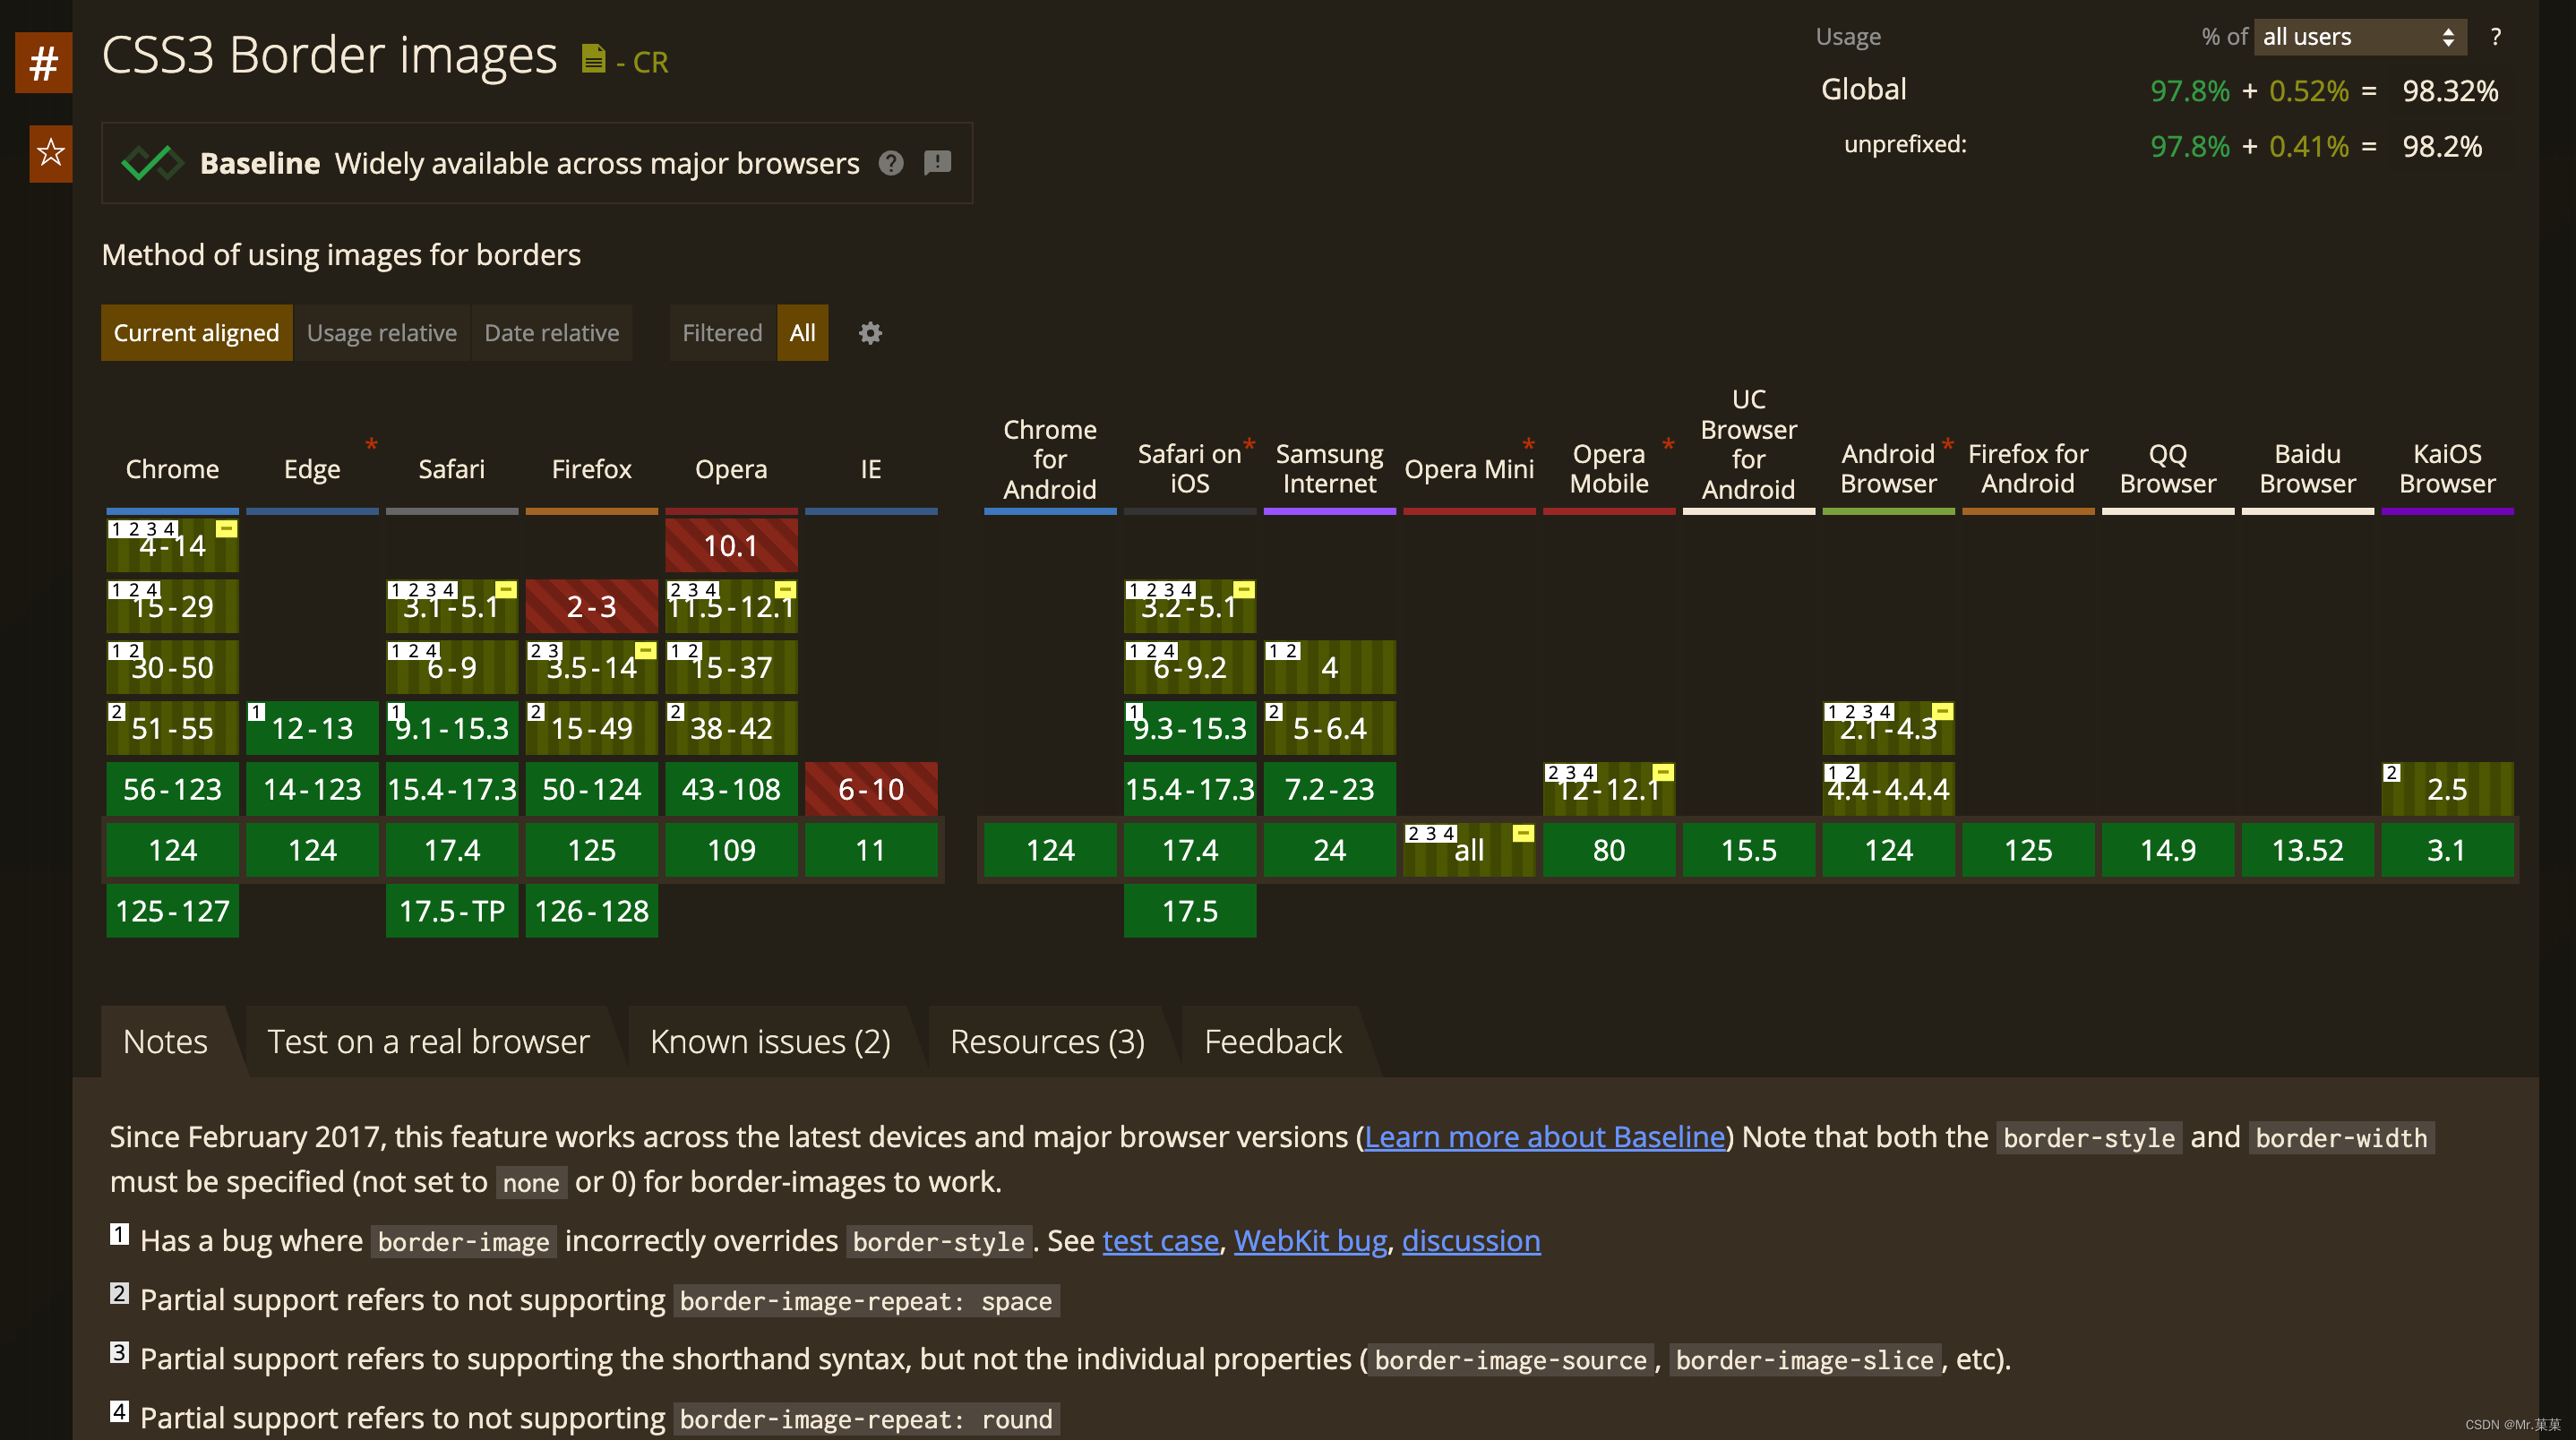Click the yellow prefix flag on Chrome 4-14
2576x1440 pixels.
227,528
